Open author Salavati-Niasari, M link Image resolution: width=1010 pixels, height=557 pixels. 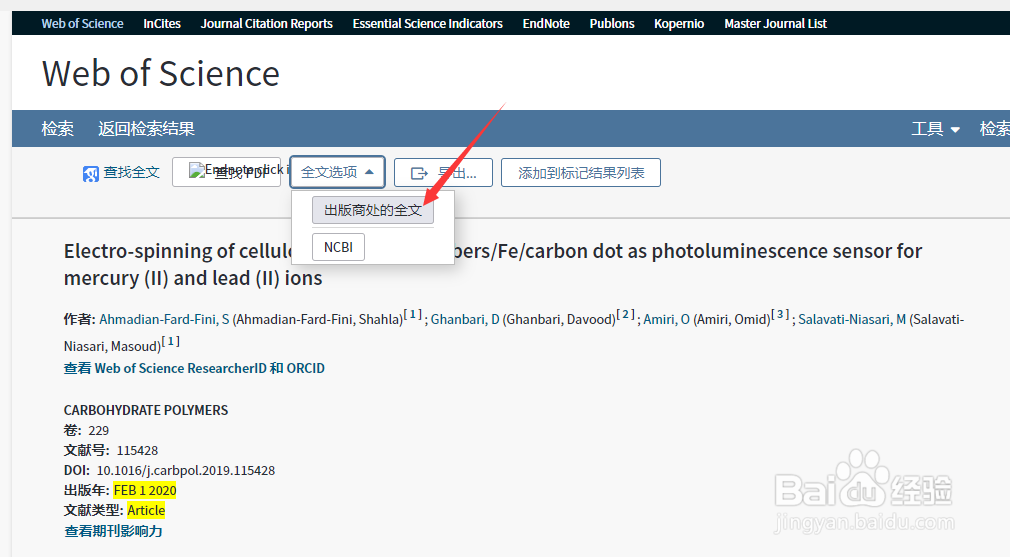[852, 319]
